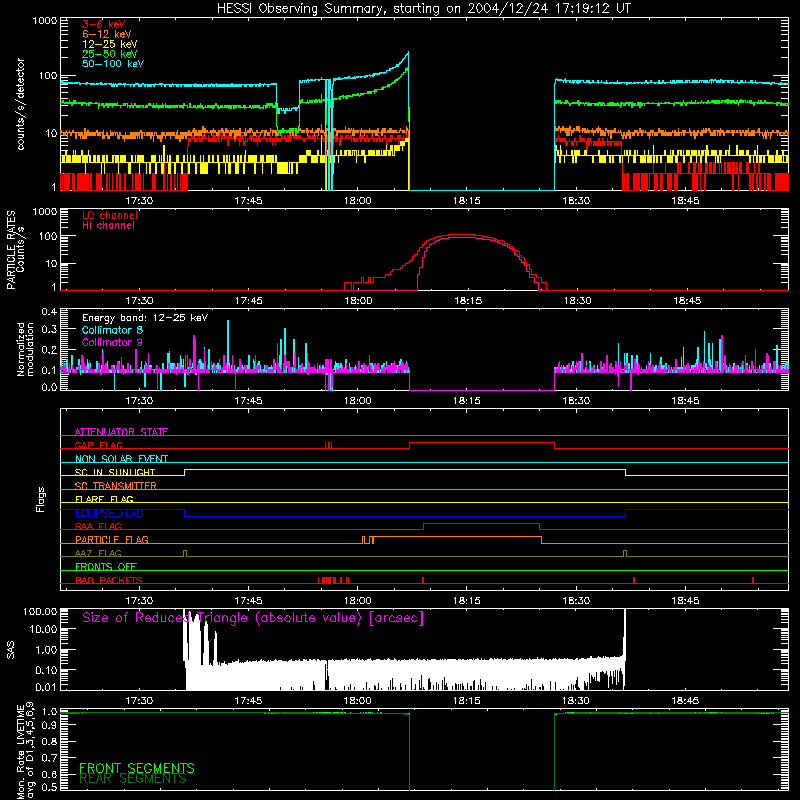Select the 12-25 keV legend label
Screen dimensions: 800x800
pyautogui.click(x=110, y=44)
